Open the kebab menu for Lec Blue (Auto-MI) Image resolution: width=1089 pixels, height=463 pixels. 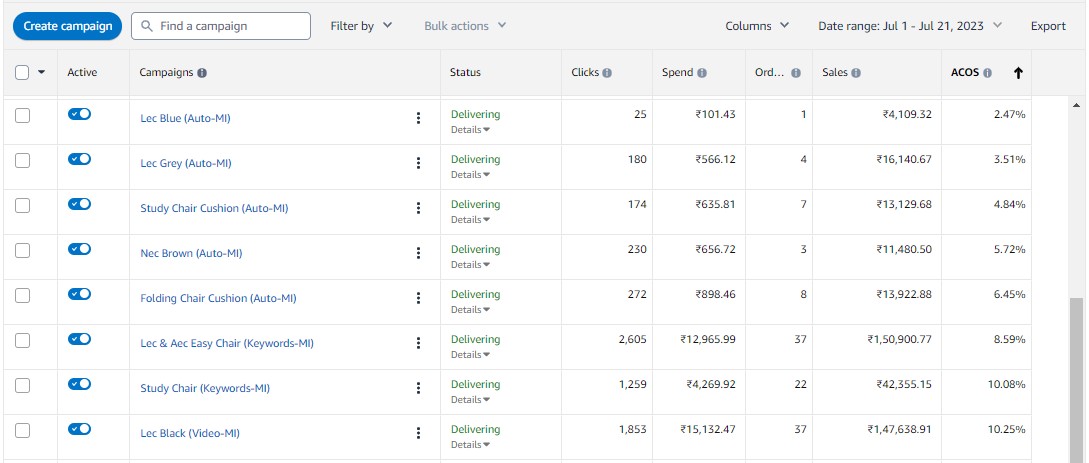pos(418,118)
